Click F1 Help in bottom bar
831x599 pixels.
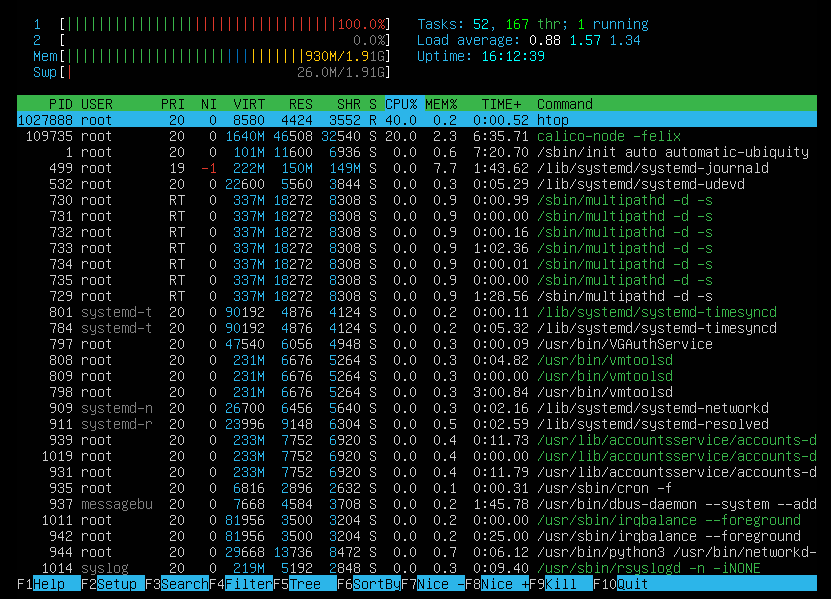pyautogui.click(x=40, y=584)
